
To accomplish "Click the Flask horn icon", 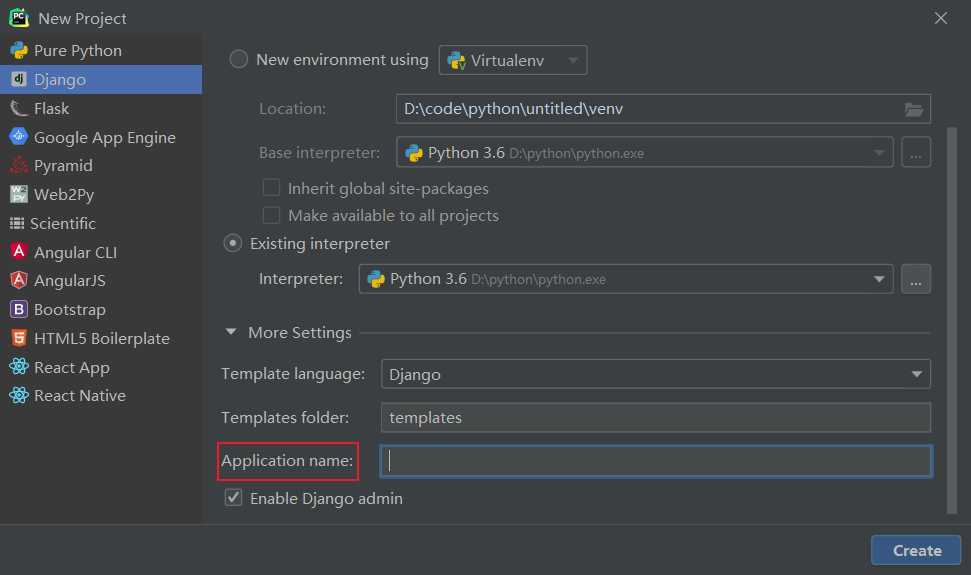I will pyautogui.click(x=19, y=108).
